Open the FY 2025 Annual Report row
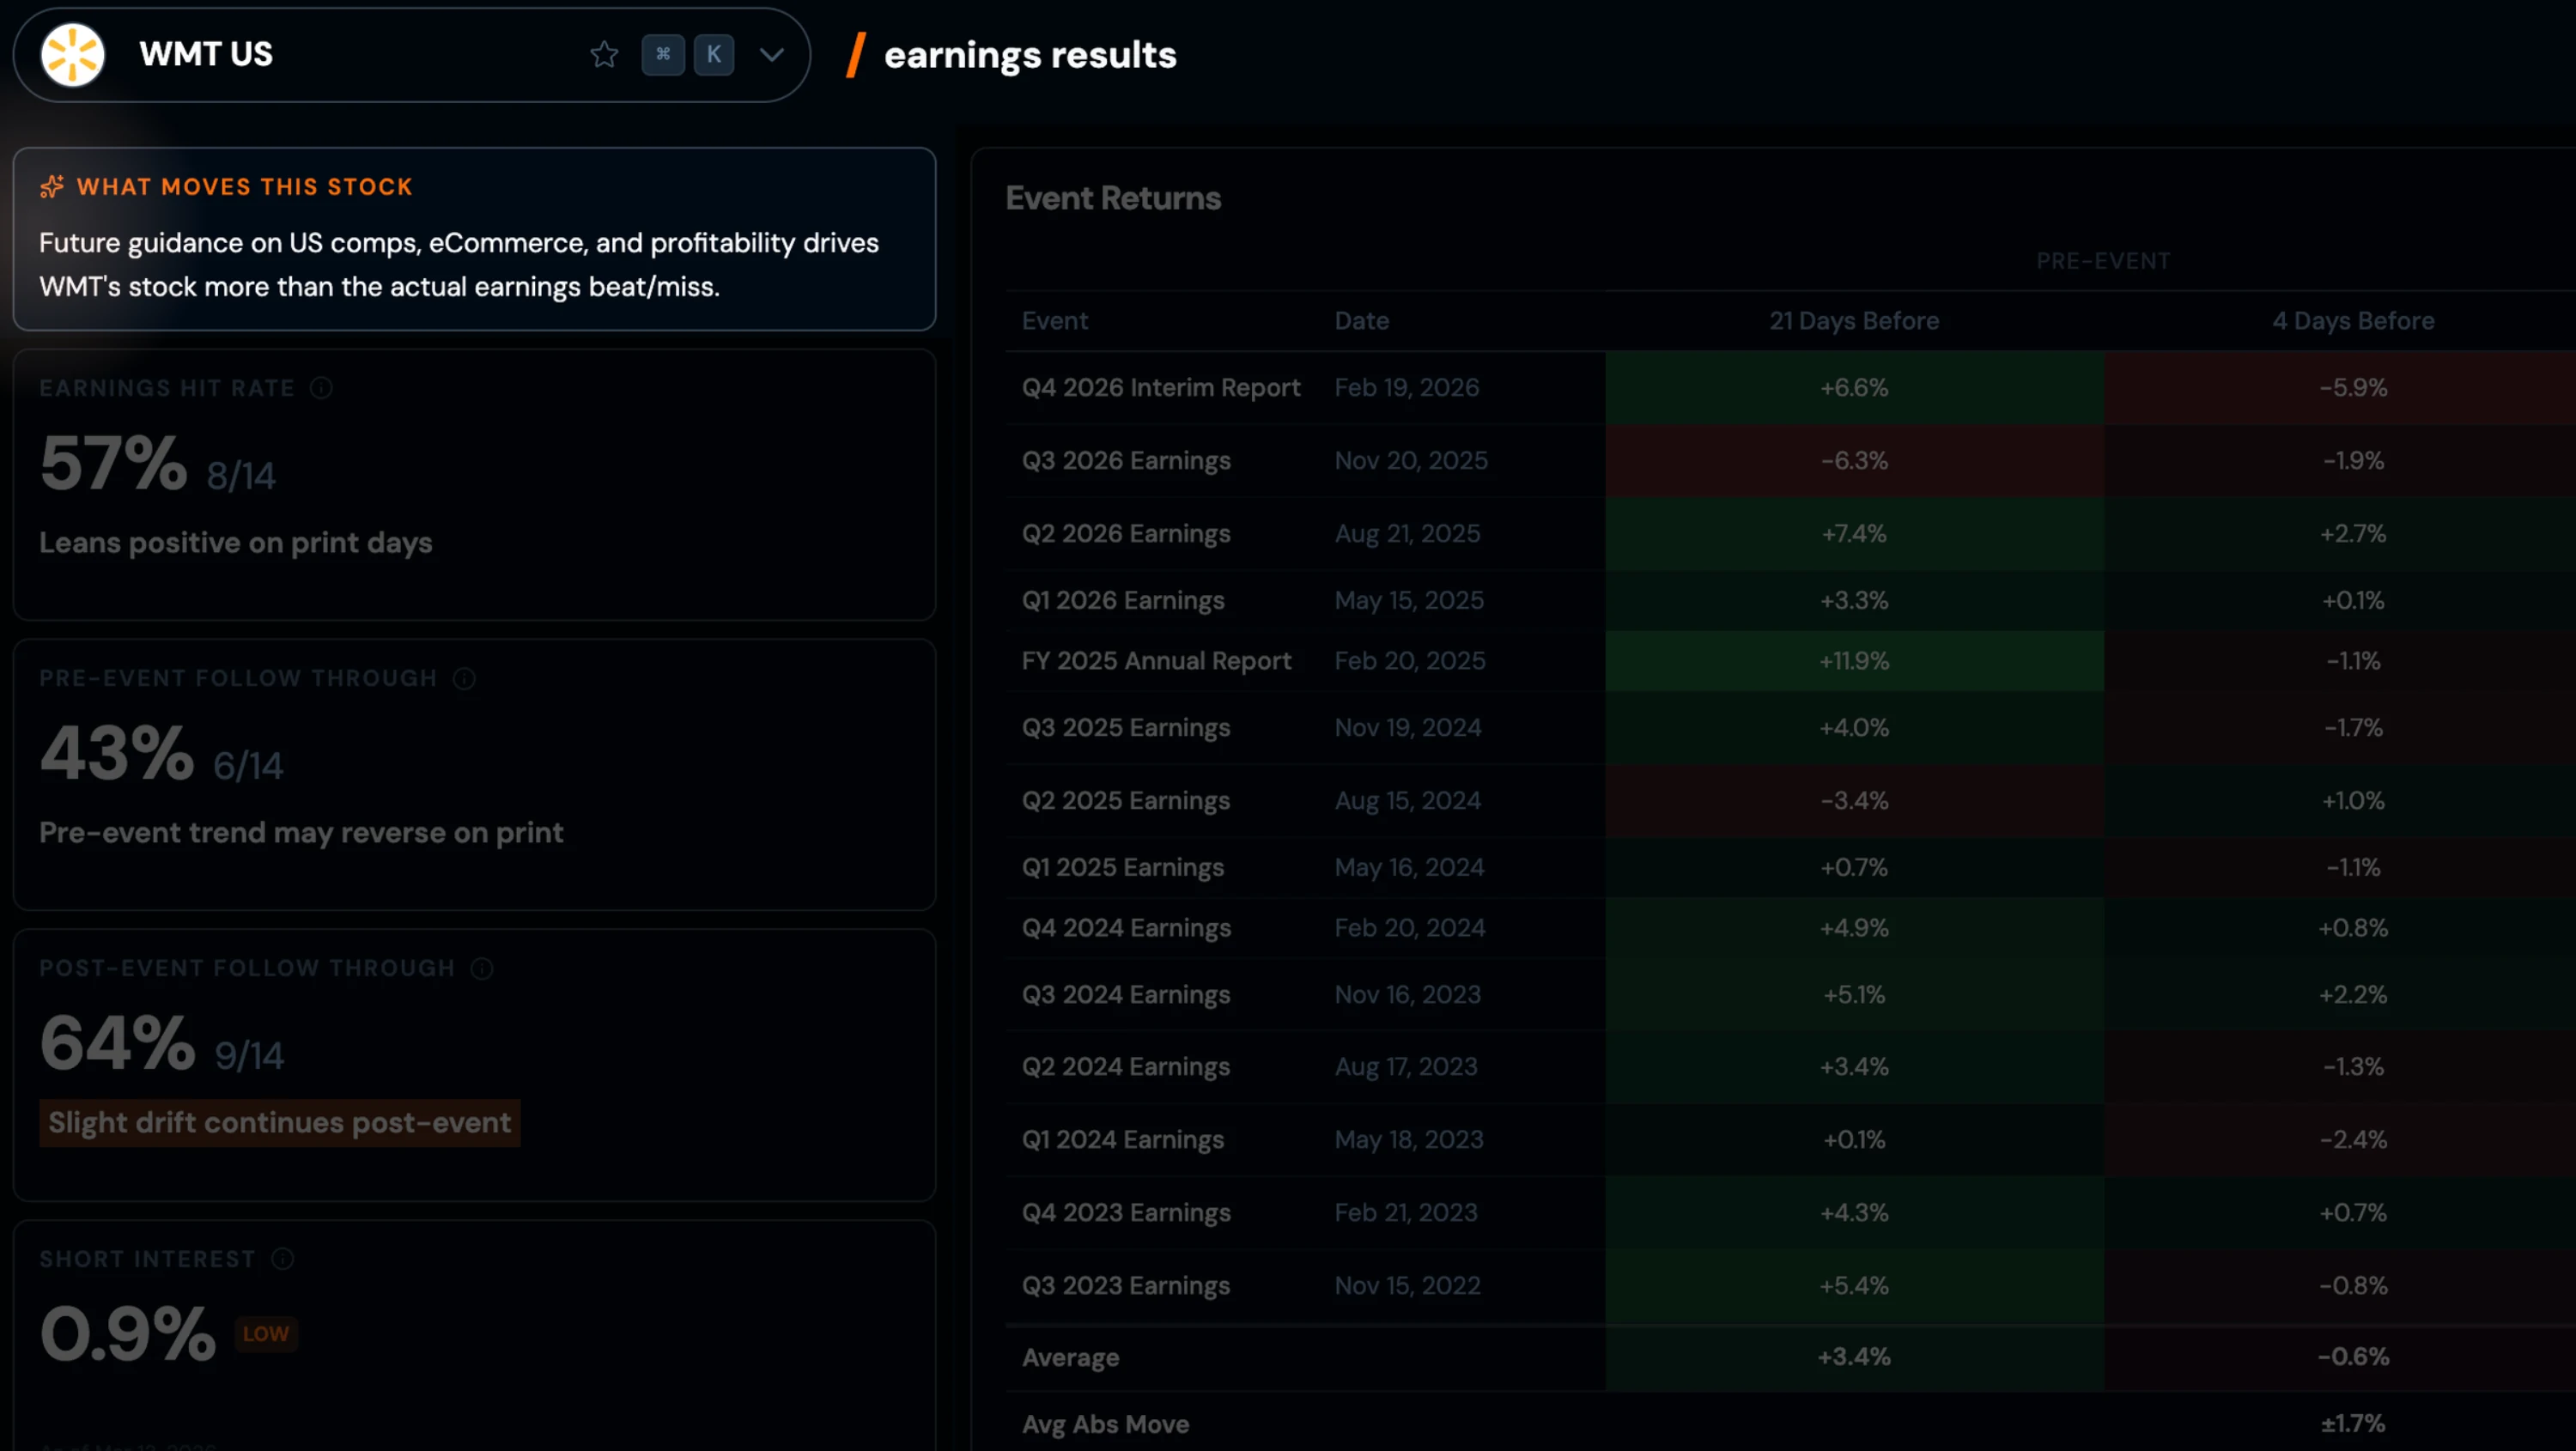Screen dimensions: 2576x1451 (1156, 661)
